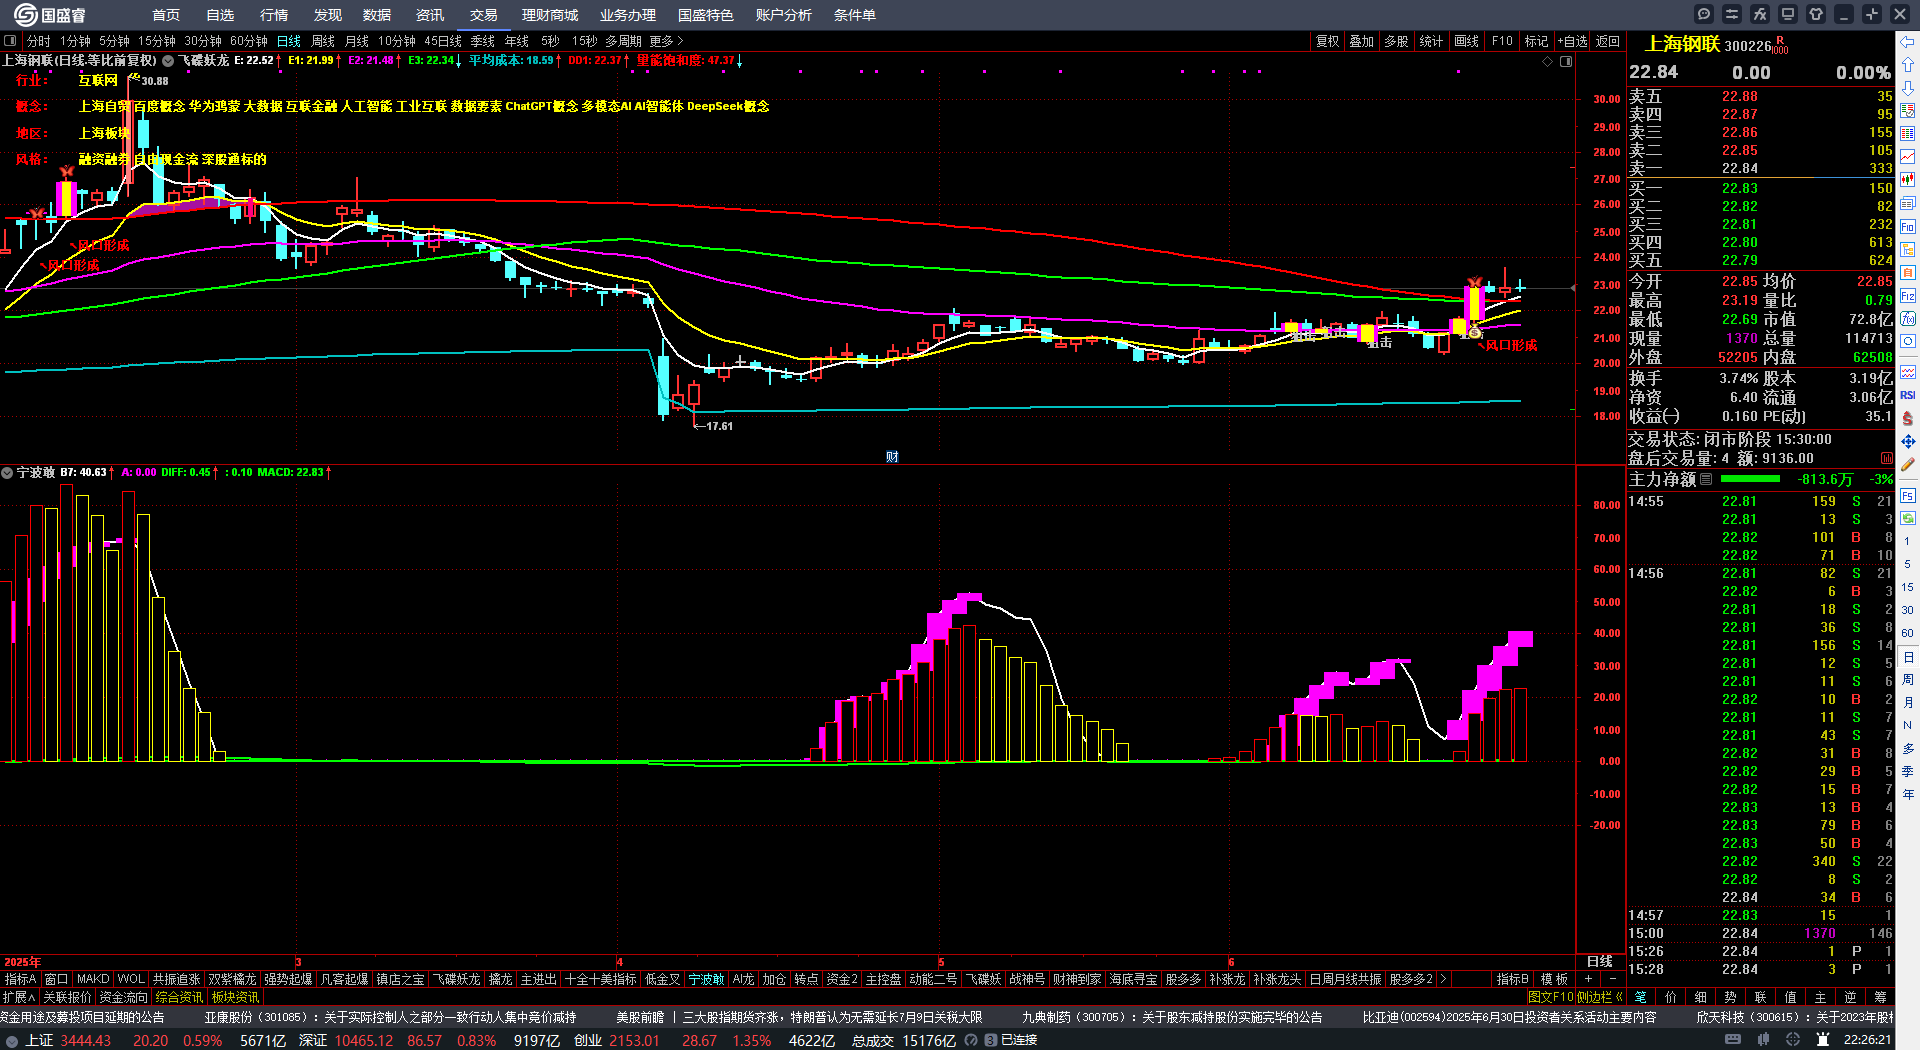Open the 关联报价 button
This screenshot has height=1050, width=1920.
click(67, 997)
